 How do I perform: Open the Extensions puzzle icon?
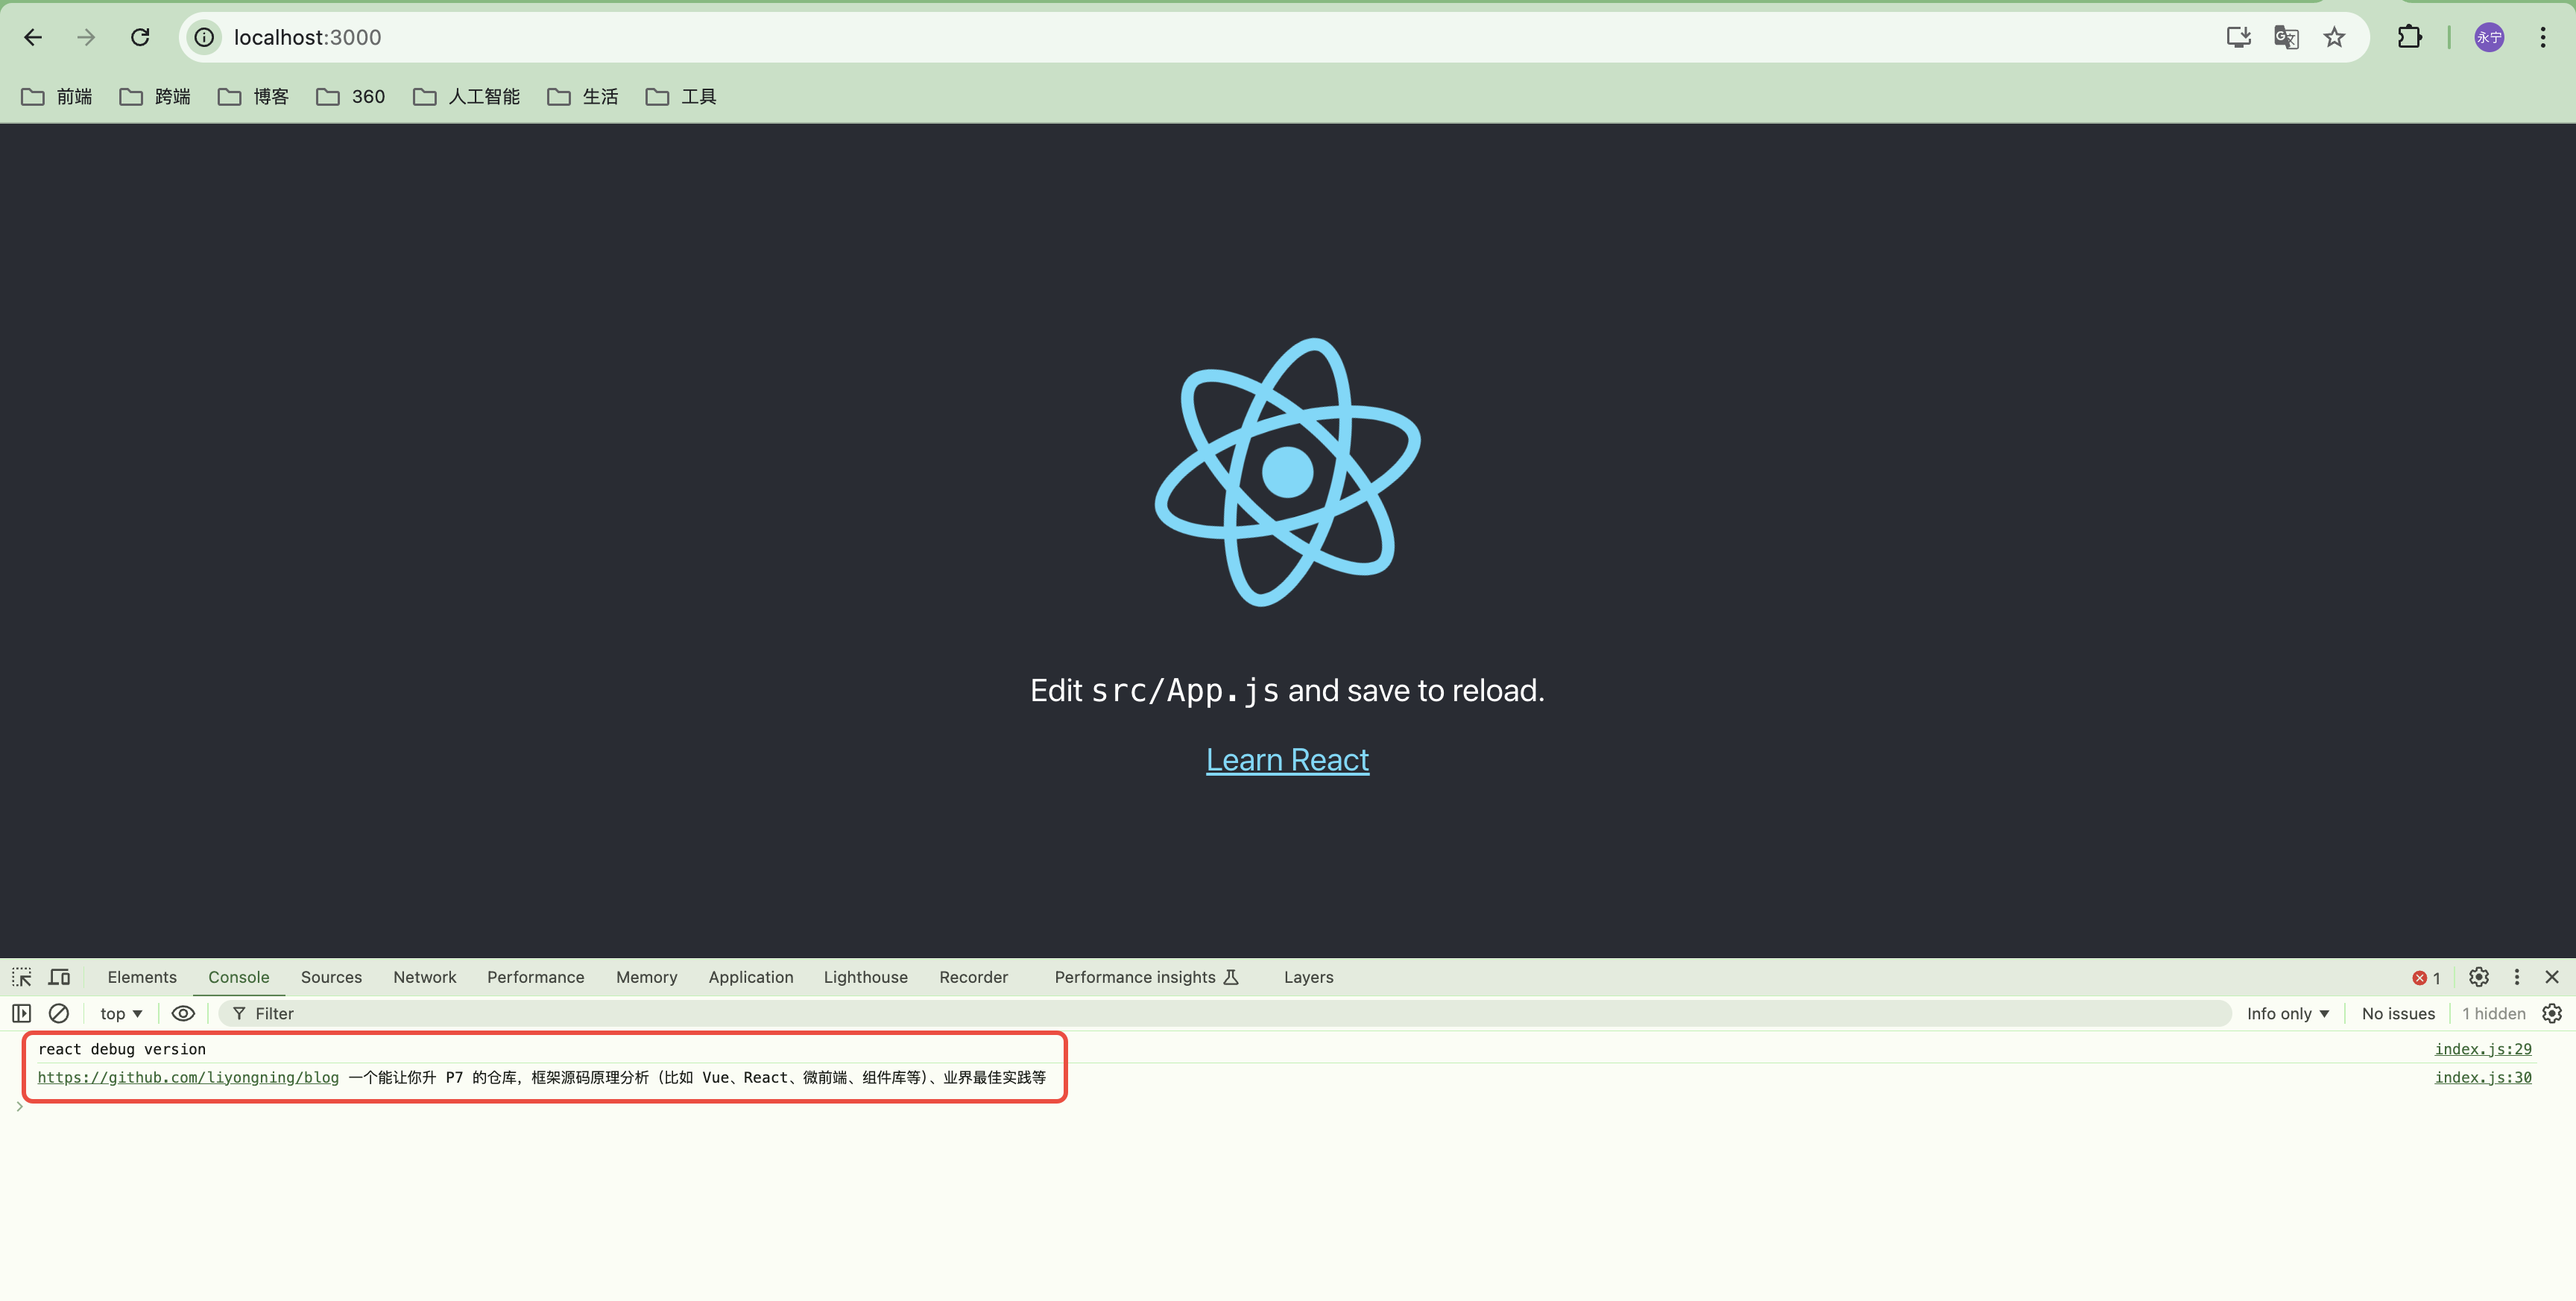(x=2409, y=37)
